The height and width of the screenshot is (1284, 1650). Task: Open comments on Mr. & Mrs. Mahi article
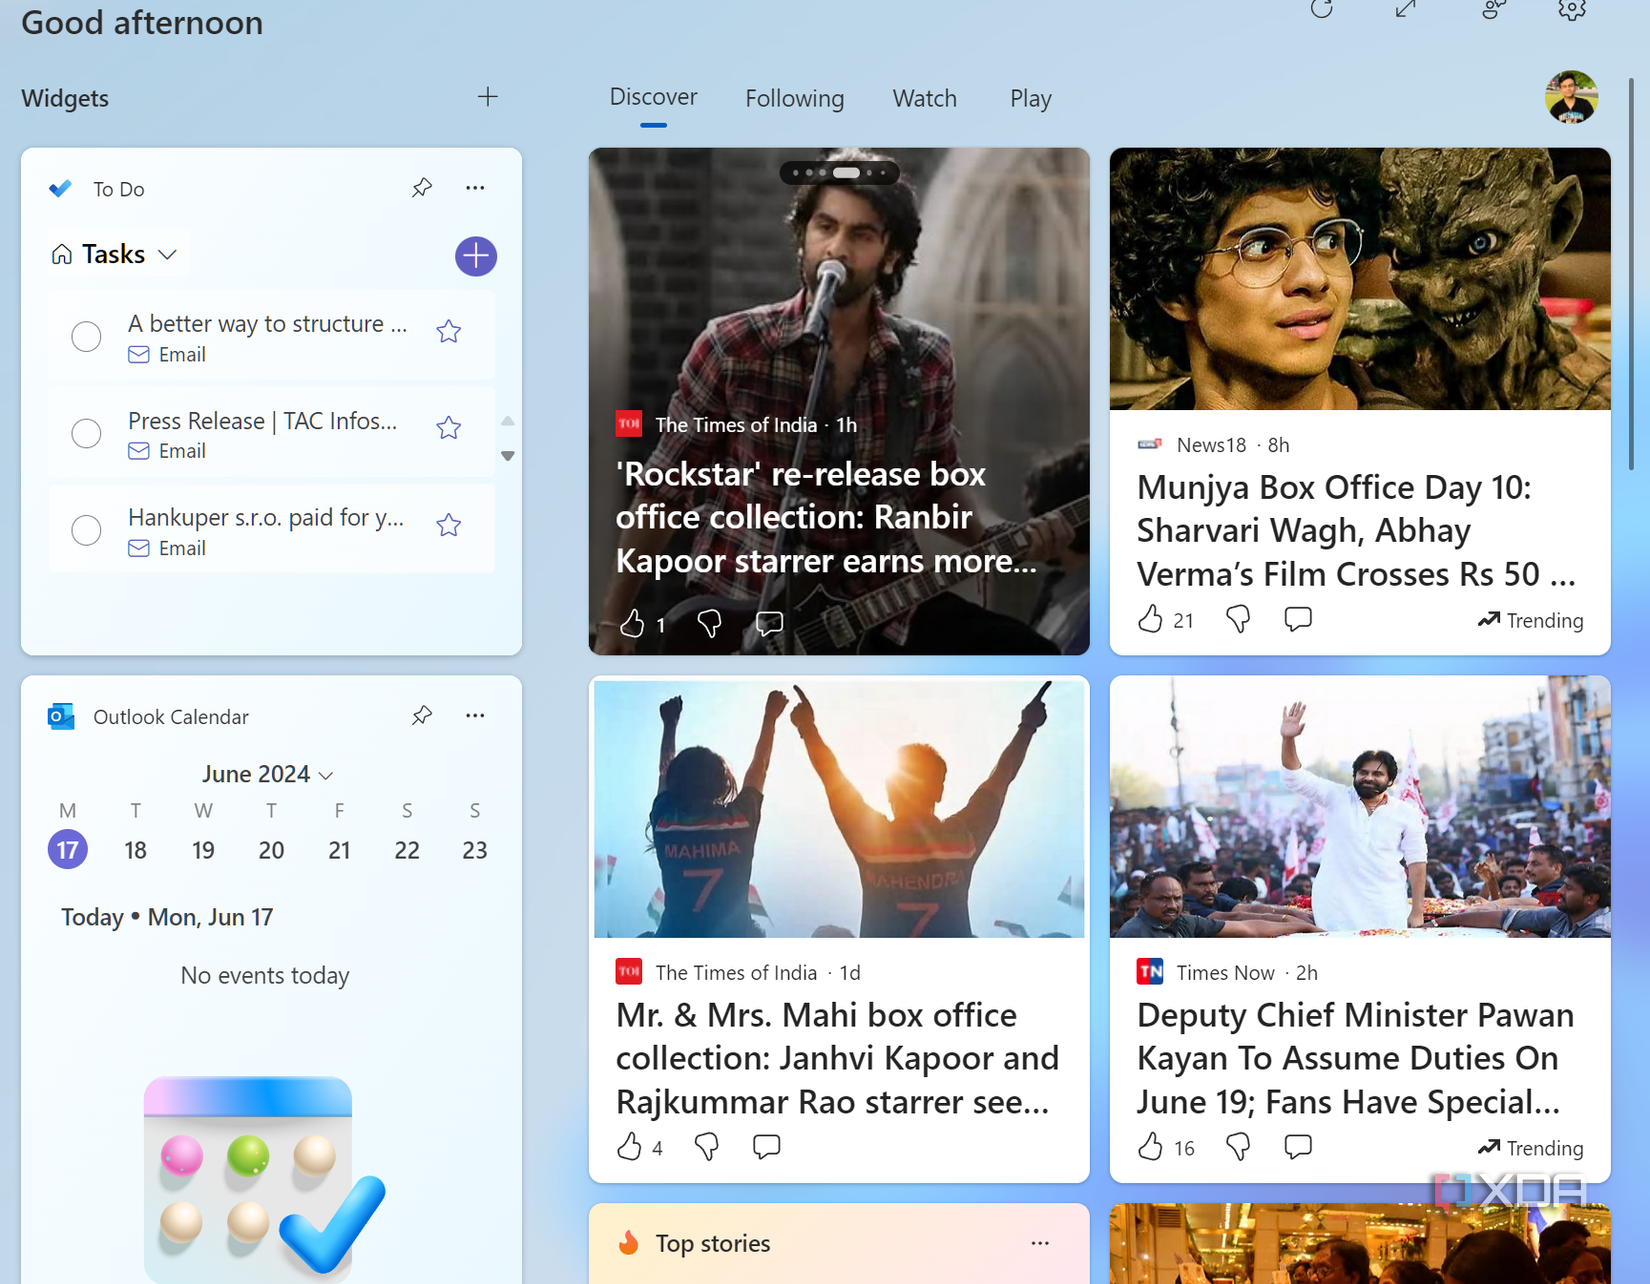coord(766,1147)
